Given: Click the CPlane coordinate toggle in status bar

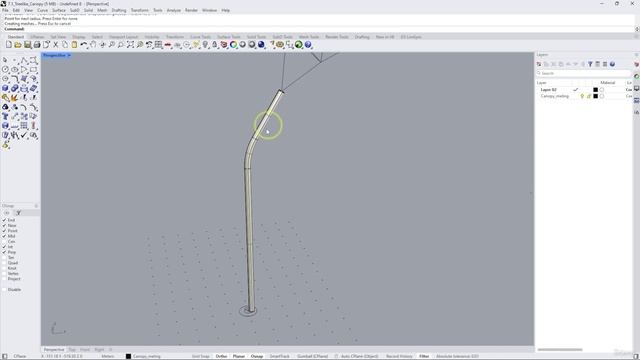Looking at the screenshot, I should [20, 356].
